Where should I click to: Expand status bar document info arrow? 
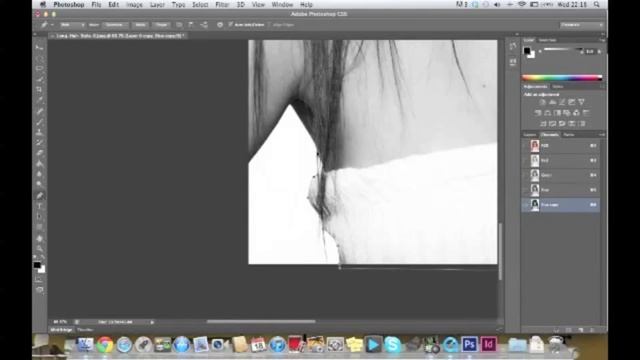[x=152, y=322]
